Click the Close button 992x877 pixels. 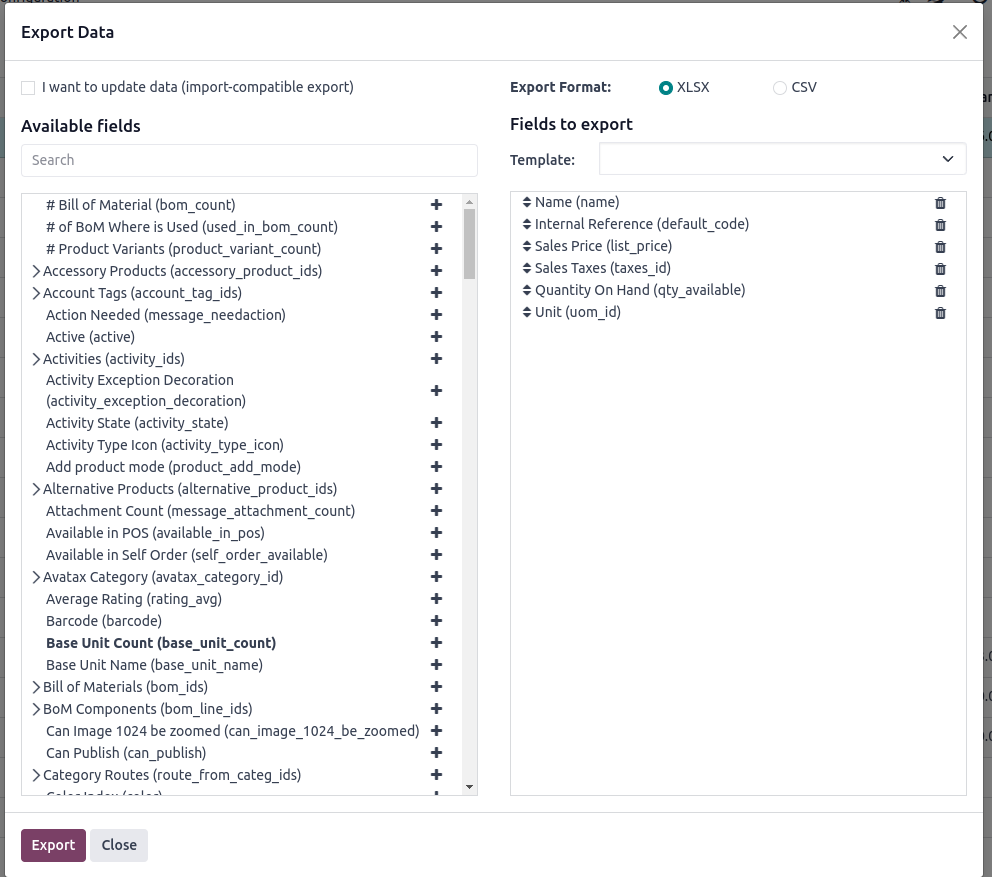coord(119,845)
